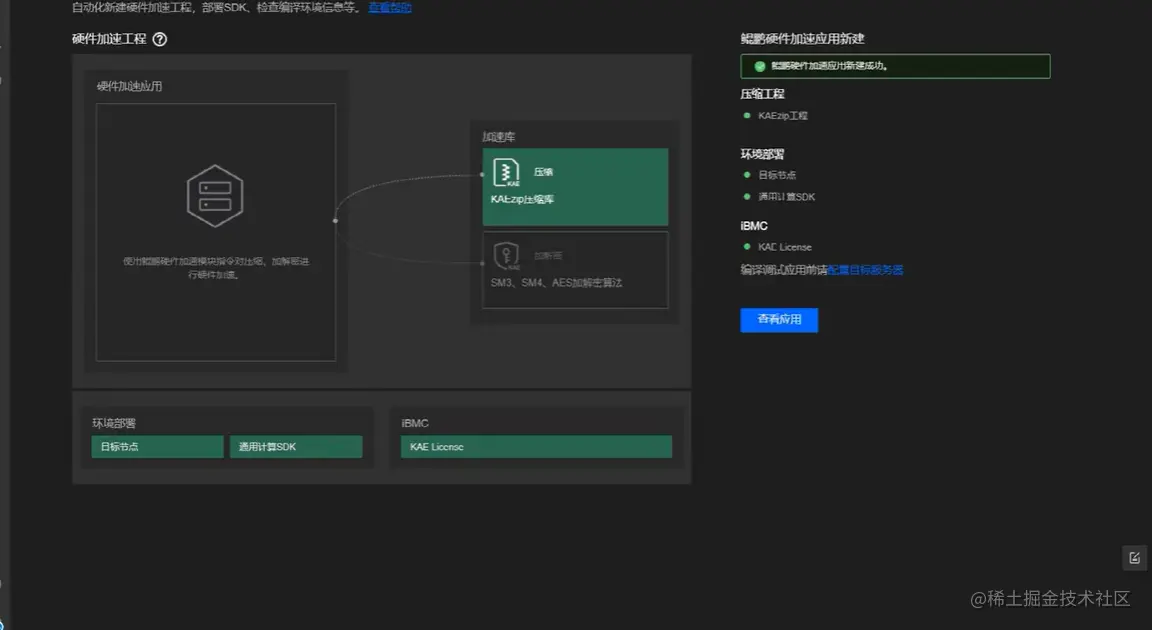Click the 鲲鹏硬件加速应用新建 heading

coord(802,39)
